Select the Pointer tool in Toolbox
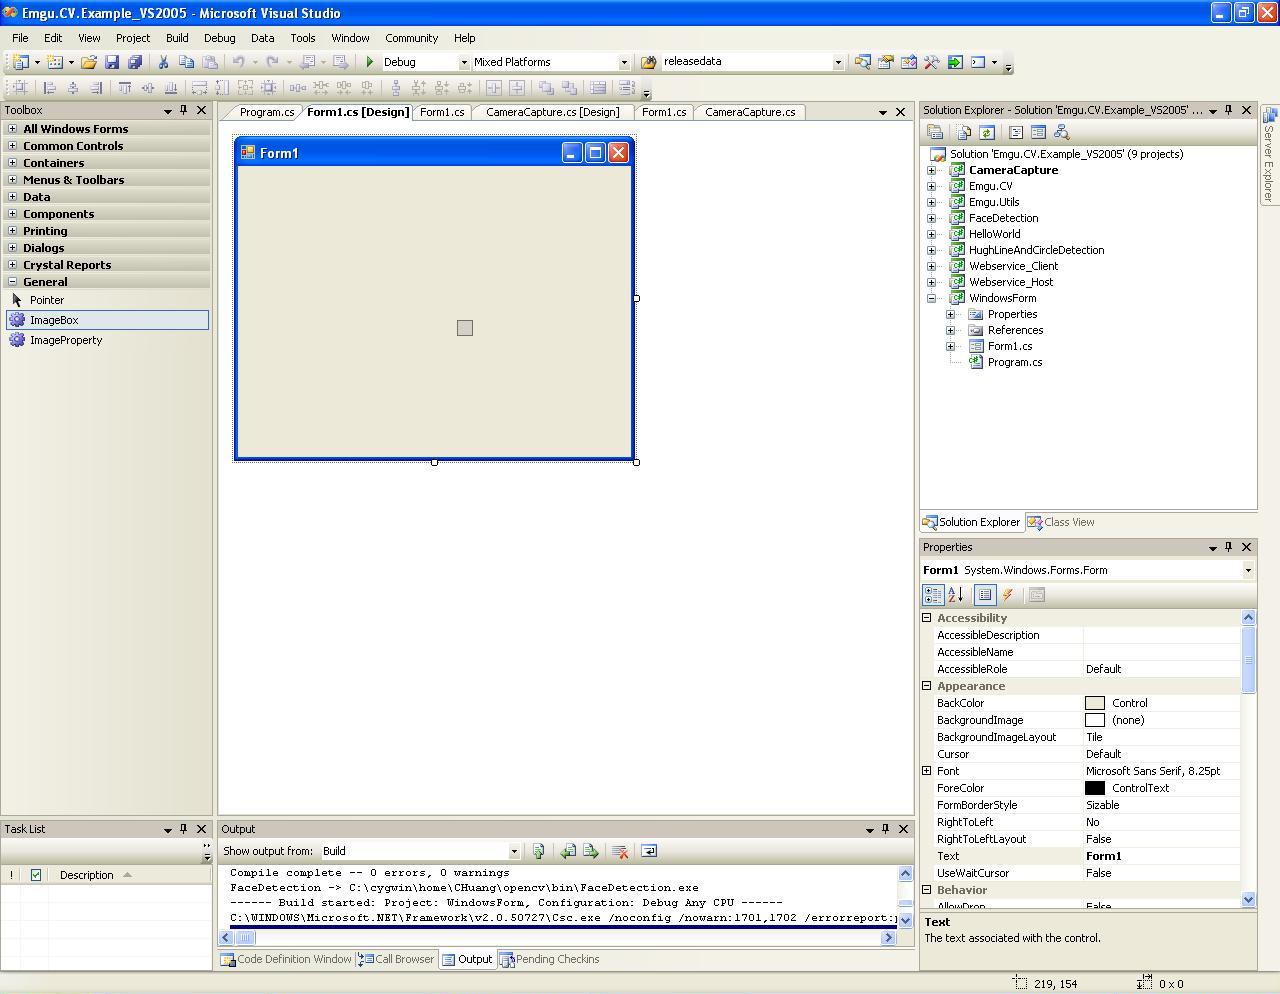Image resolution: width=1280 pixels, height=994 pixels. tap(107, 300)
